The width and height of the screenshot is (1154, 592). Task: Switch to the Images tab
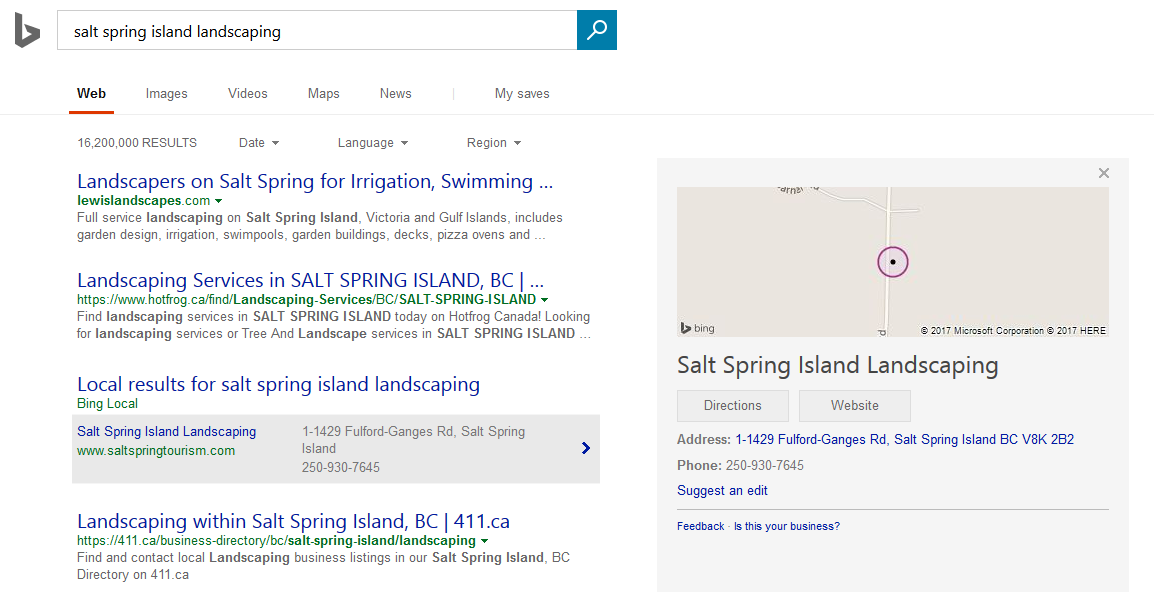(167, 93)
